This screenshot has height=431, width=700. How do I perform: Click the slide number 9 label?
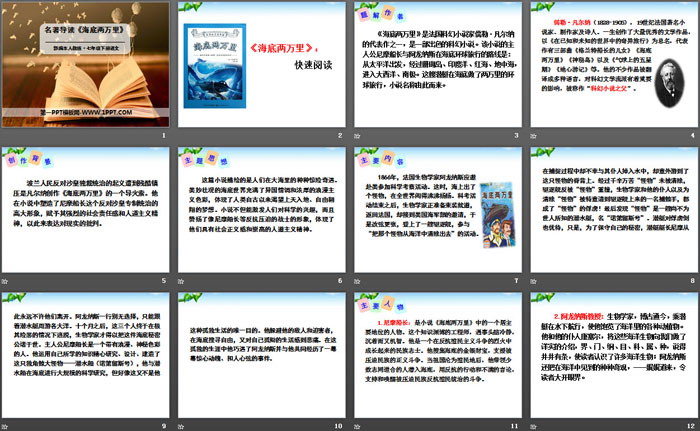pyautogui.click(x=164, y=426)
